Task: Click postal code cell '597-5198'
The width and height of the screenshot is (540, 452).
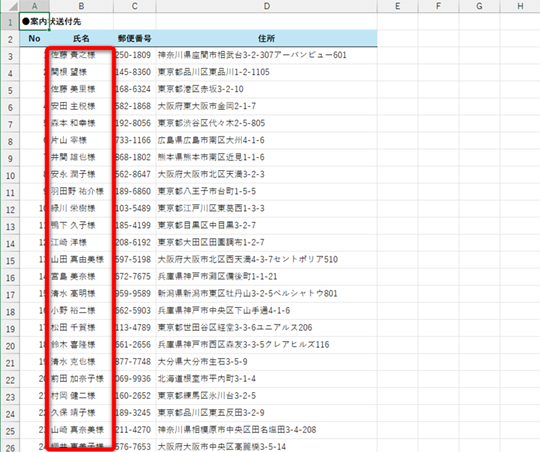Action: coord(135,260)
